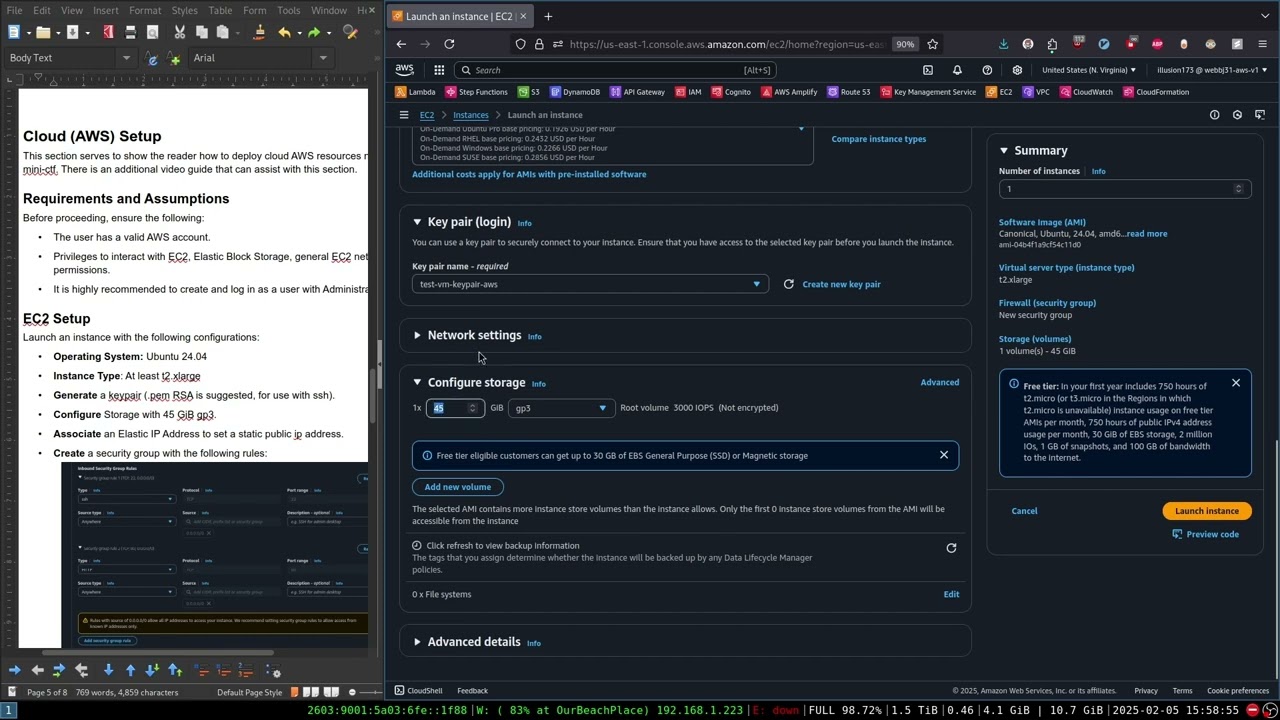Click the Cut scissors icon in Writer
Image resolution: width=1280 pixels, height=720 pixels.
tap(180, 32)
